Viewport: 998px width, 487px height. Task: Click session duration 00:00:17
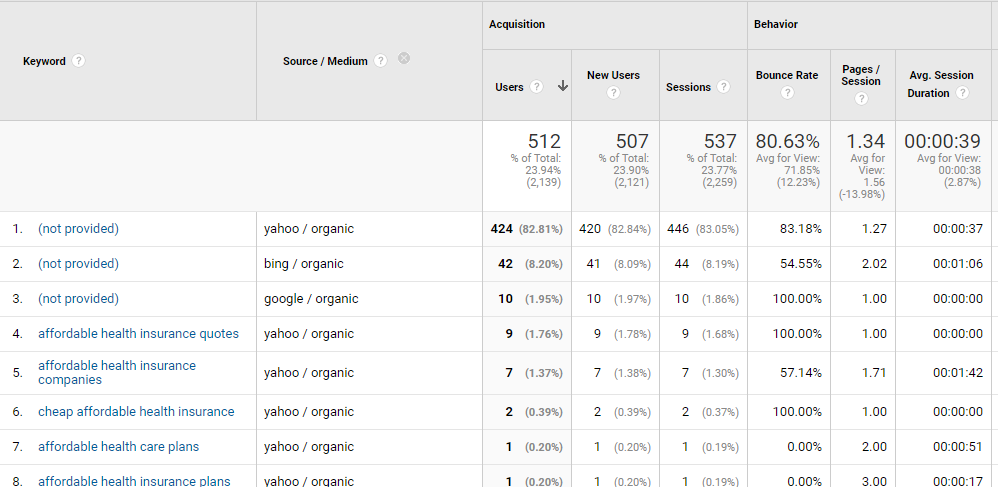pyautogui.click(x=958, y=481)
